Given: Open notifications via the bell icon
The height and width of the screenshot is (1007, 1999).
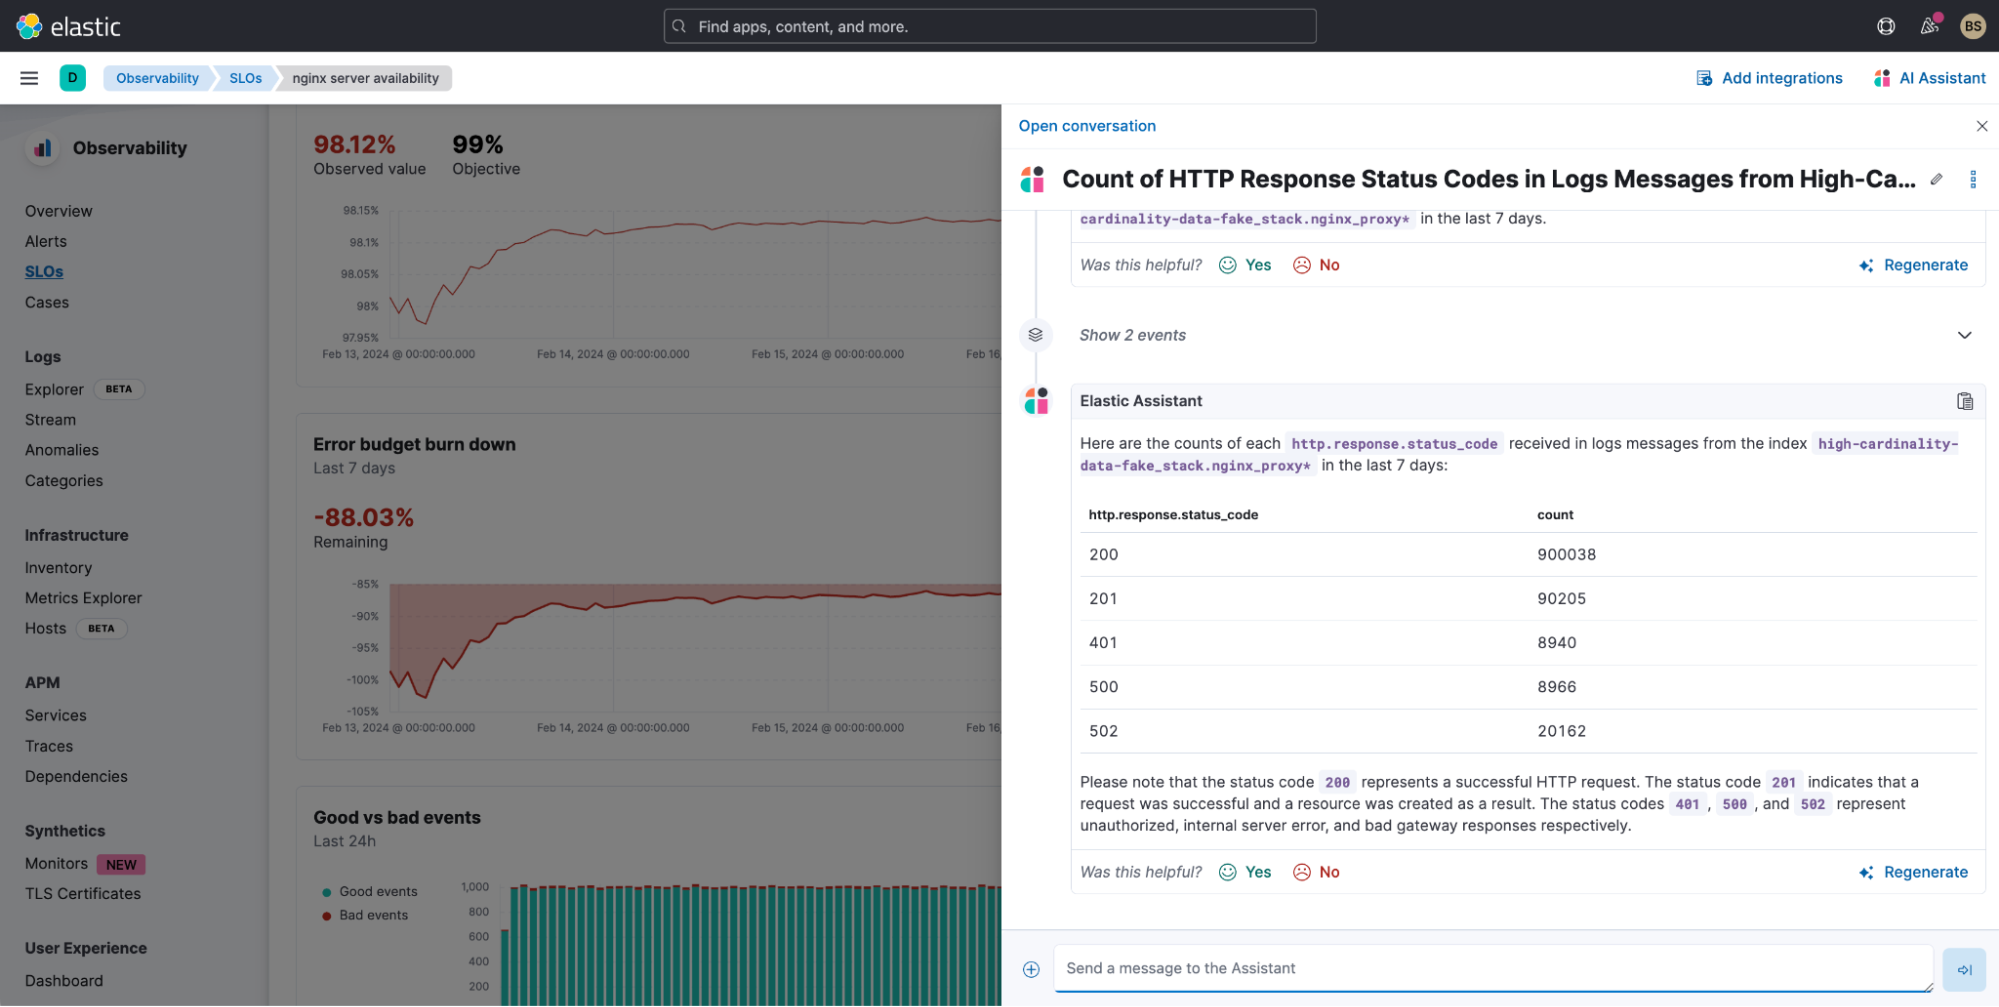Looking at the screenshot, I should (1930, 25).
